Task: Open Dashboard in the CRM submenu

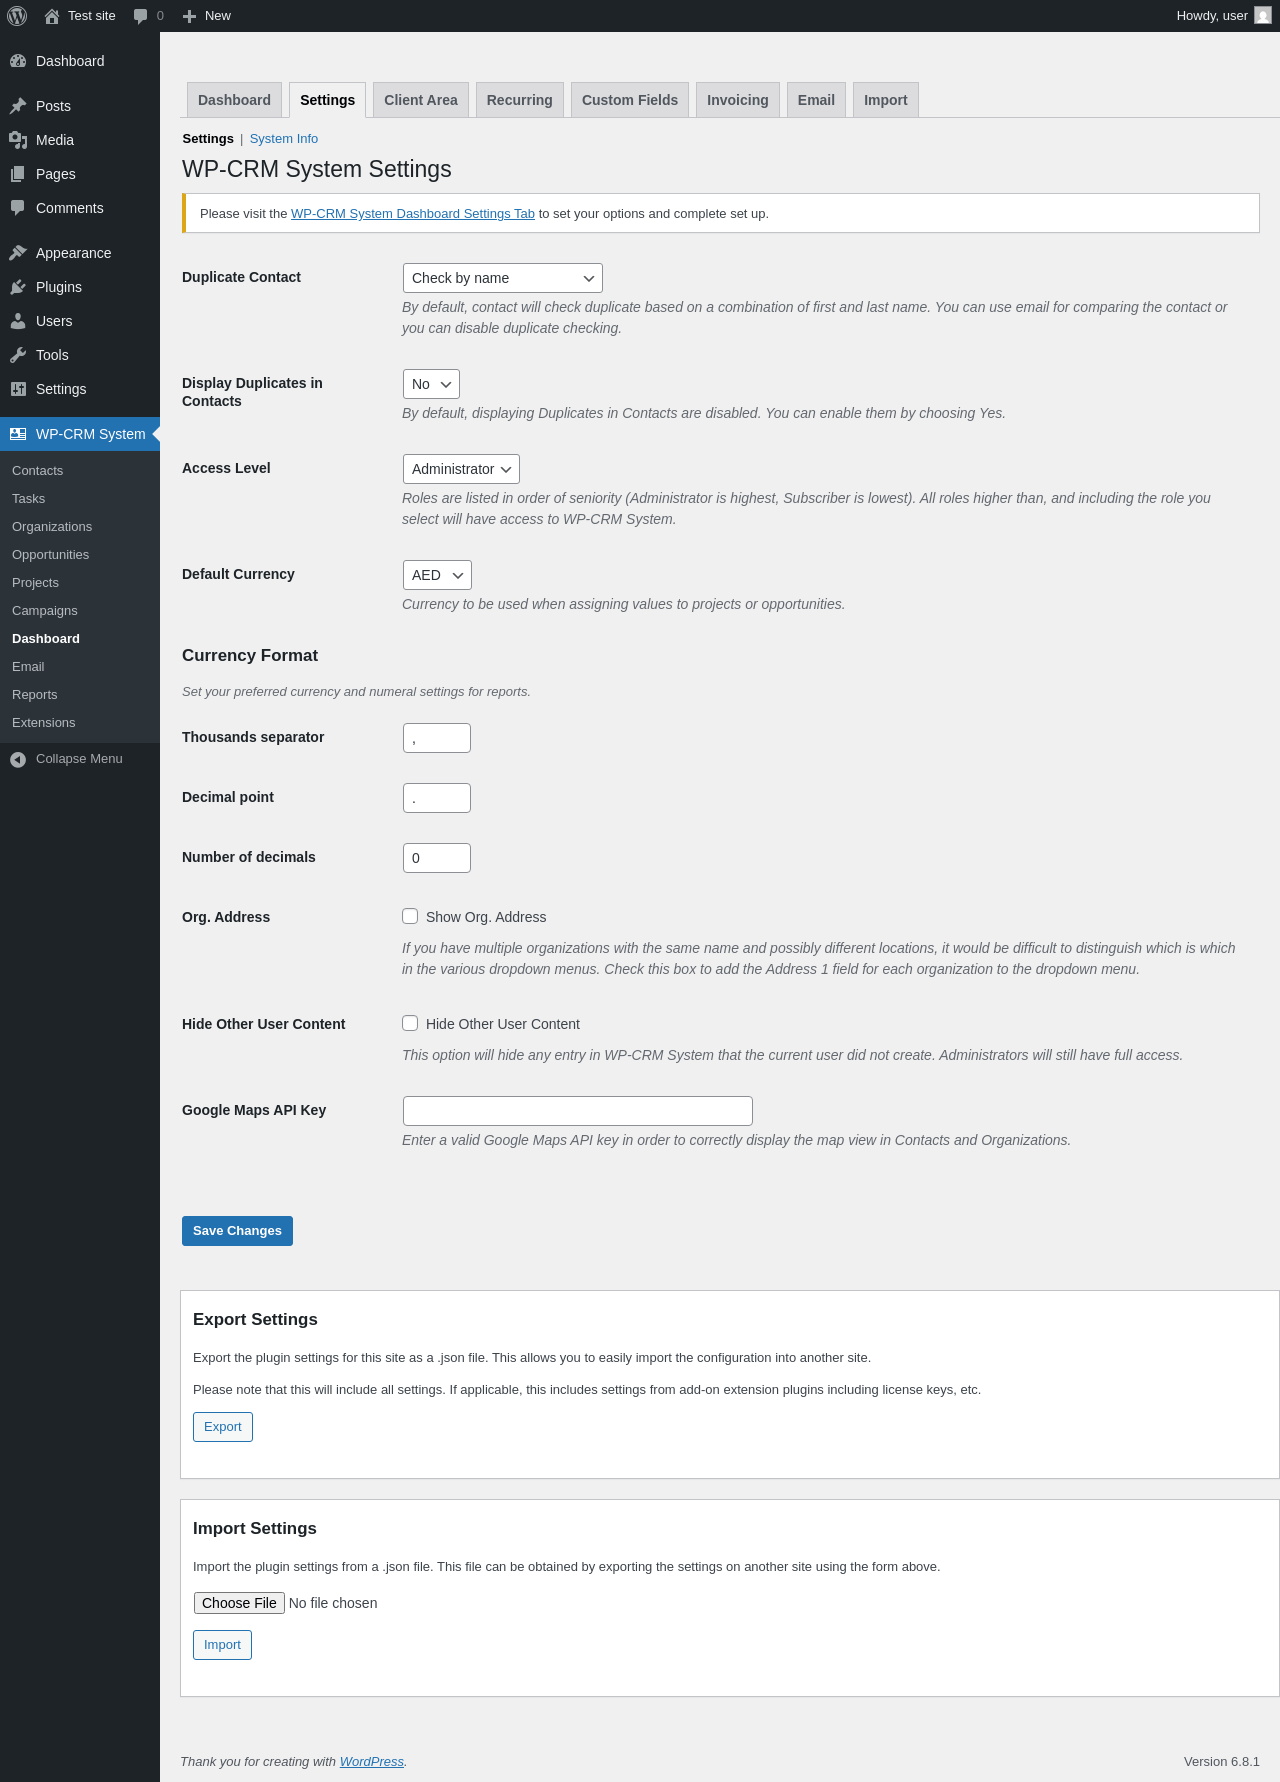Action: pos(80,639)
